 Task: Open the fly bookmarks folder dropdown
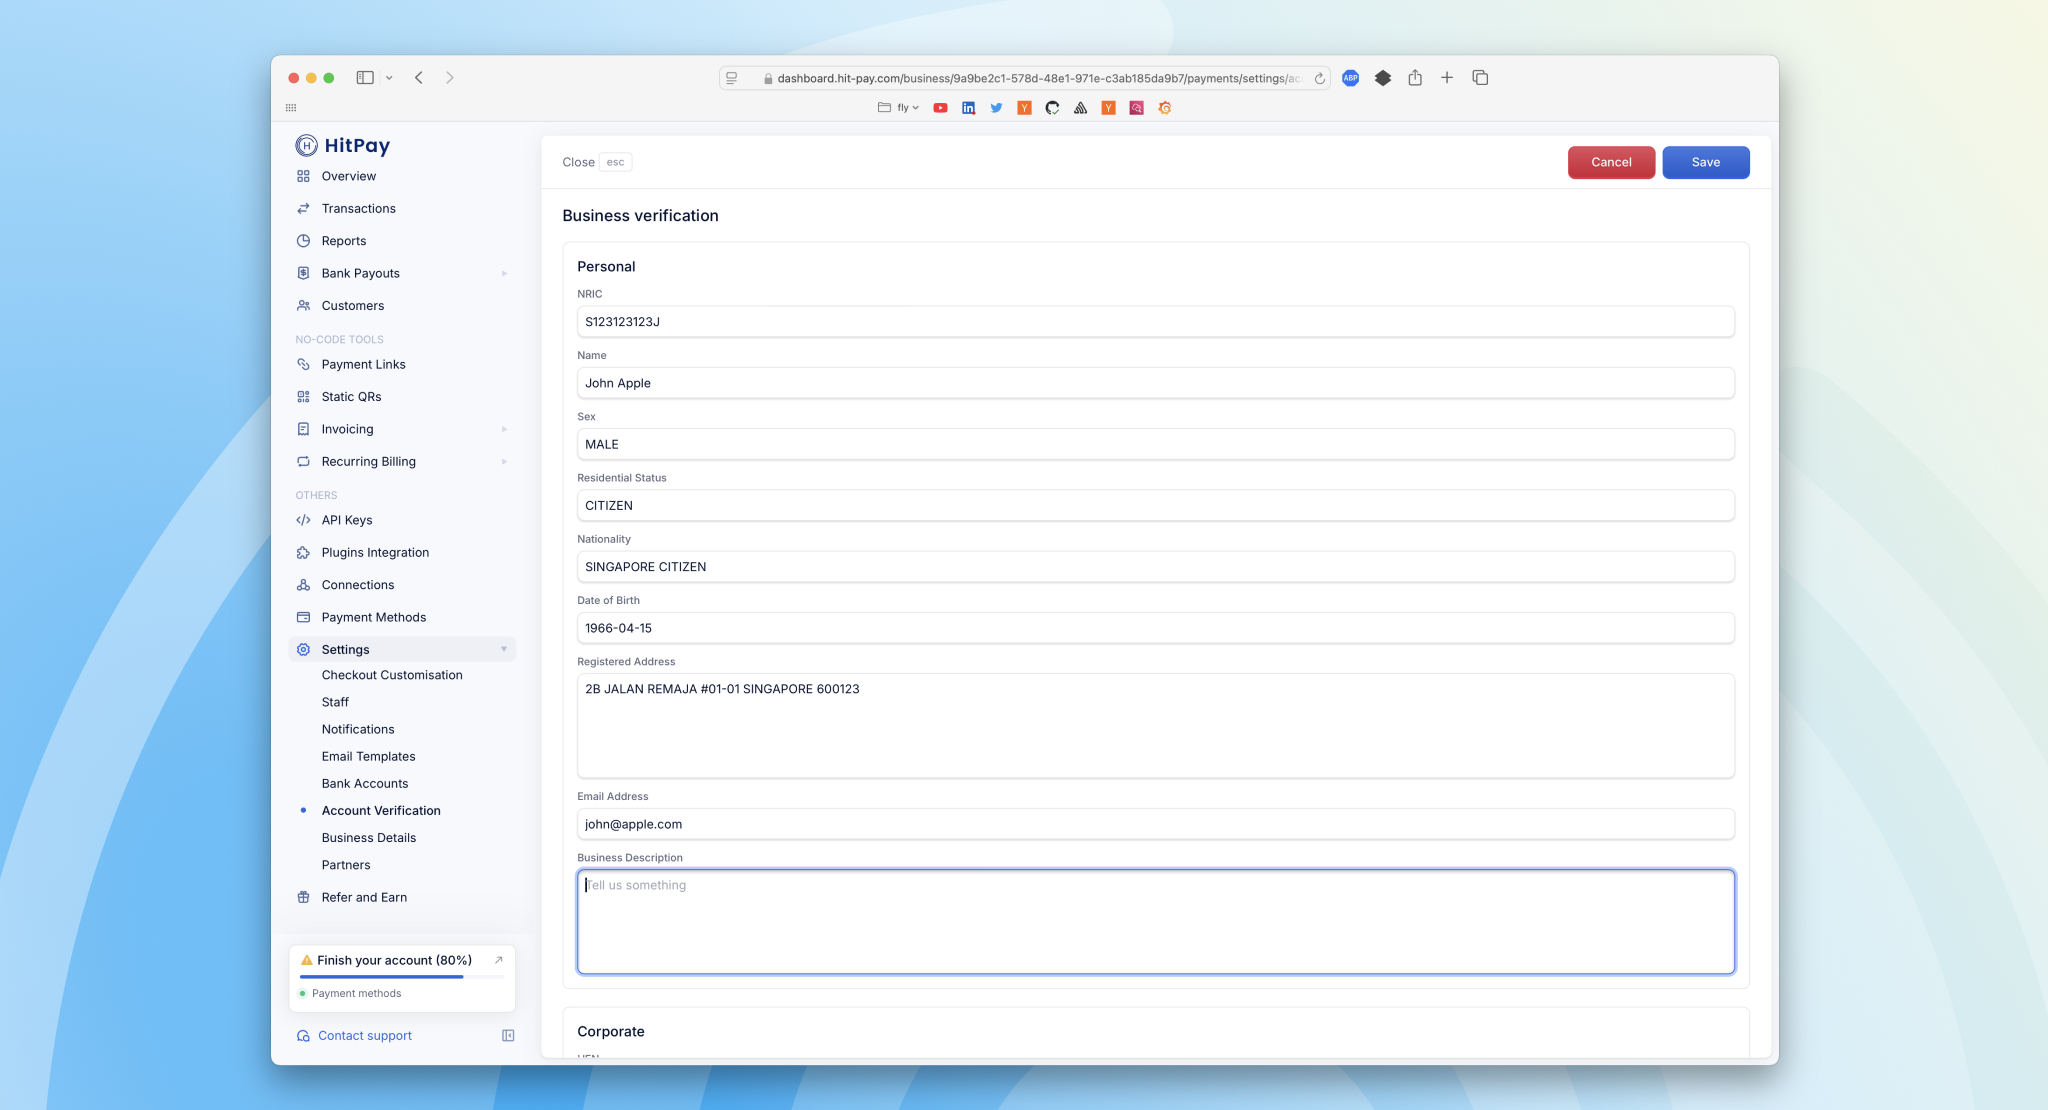click(x=898, y=108)
